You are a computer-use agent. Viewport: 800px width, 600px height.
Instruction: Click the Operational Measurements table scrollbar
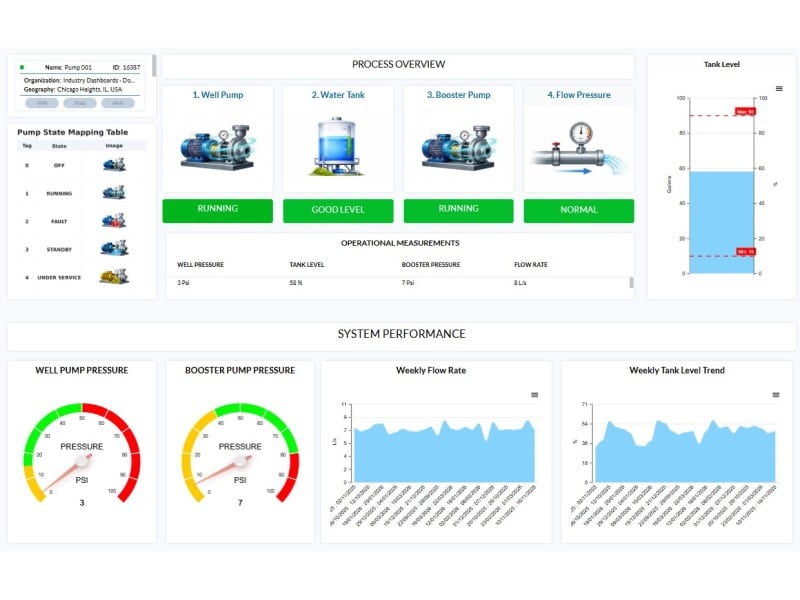point(630,283)
